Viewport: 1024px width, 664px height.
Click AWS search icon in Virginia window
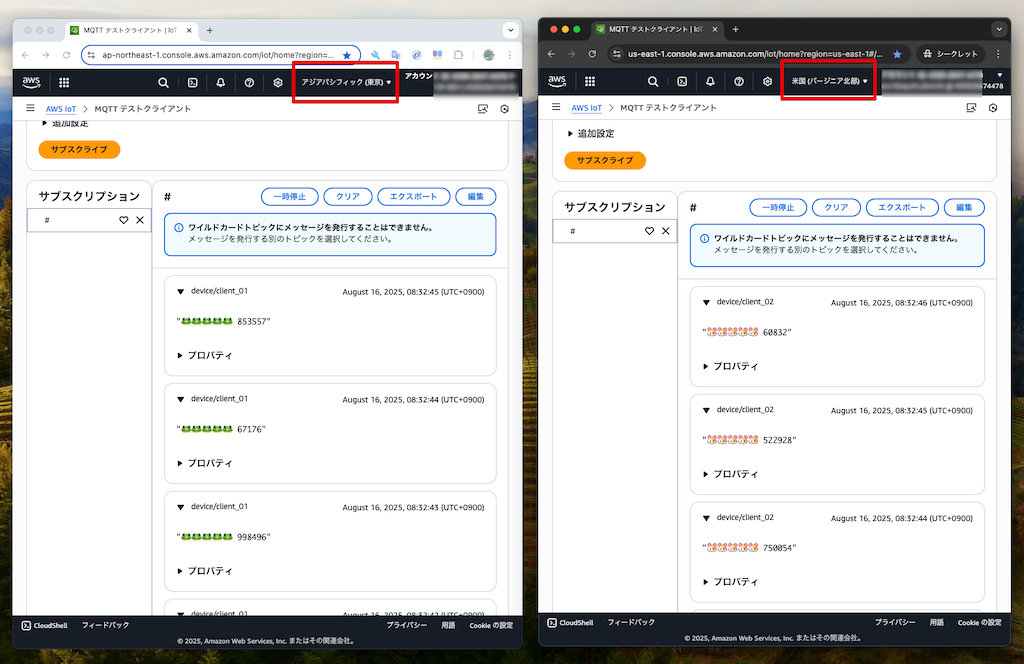coord(653,81)
